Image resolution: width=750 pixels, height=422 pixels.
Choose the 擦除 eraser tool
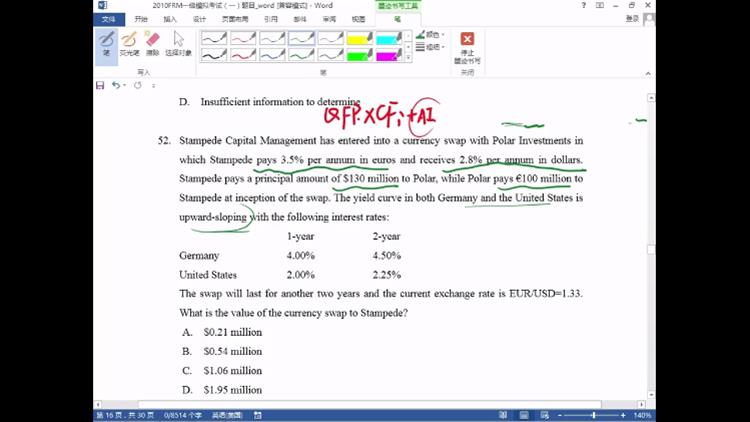[x=152, y=44]
